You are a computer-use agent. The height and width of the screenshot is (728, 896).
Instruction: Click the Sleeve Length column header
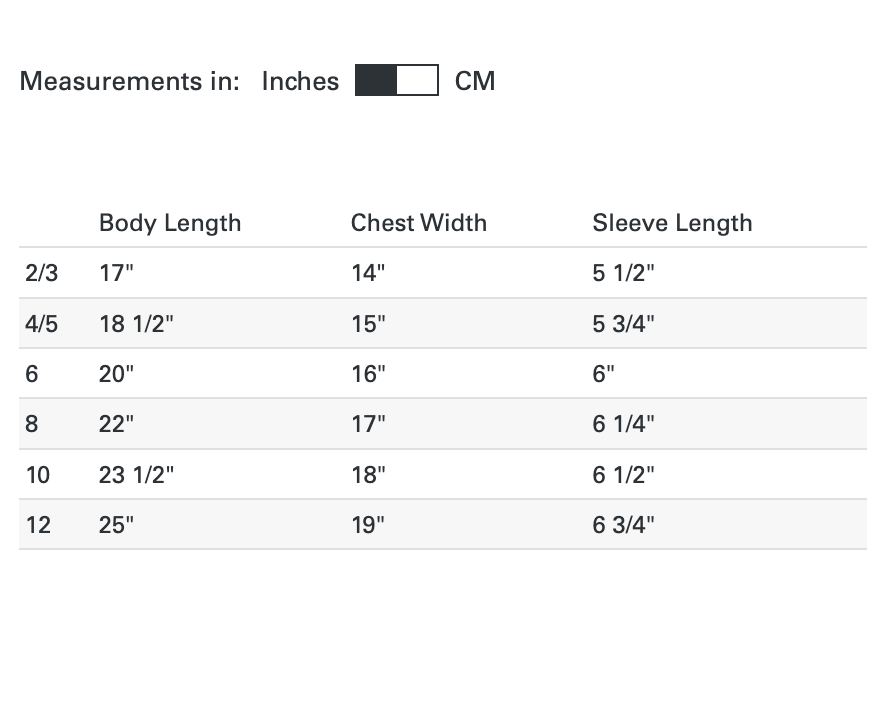point(672,222)
